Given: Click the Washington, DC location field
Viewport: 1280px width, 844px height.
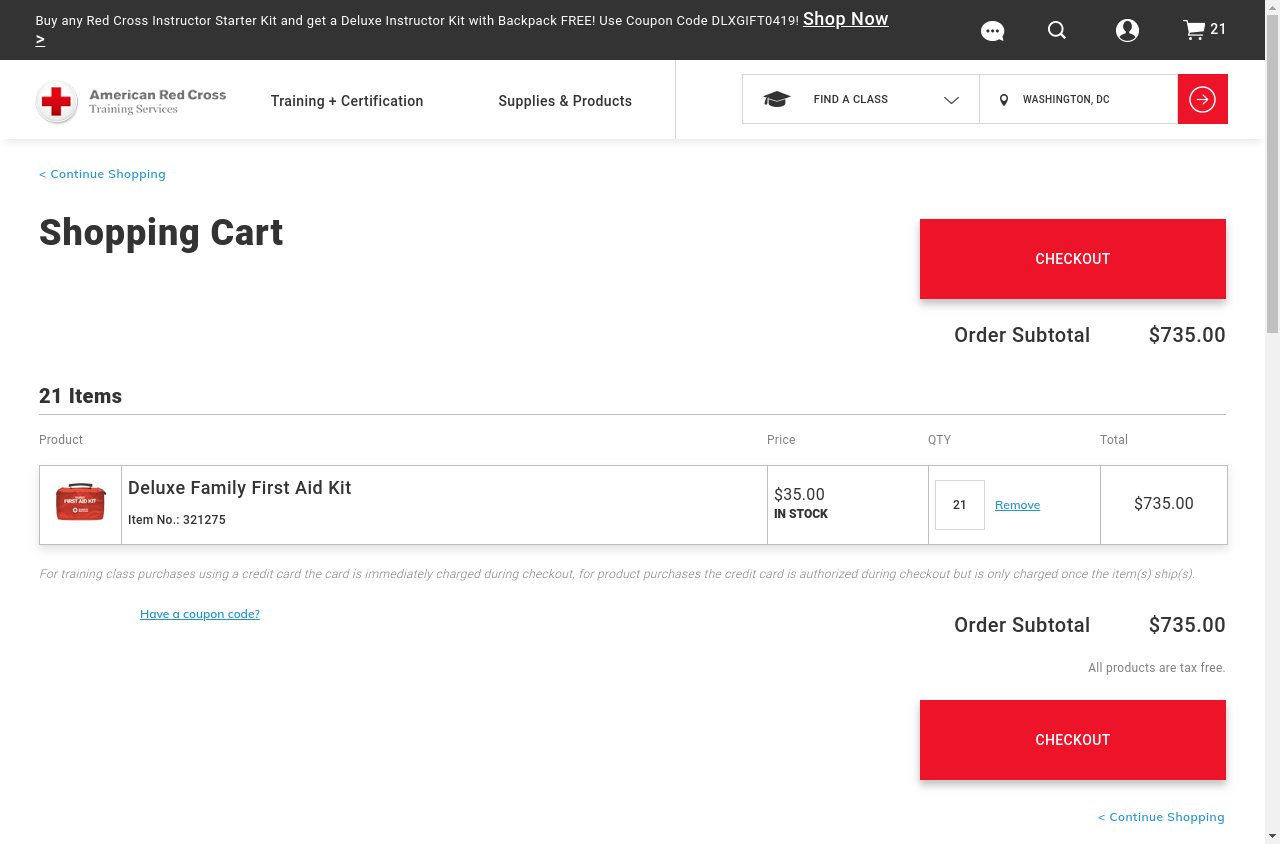Looking at the screenshot, I should coord(1090,100).
